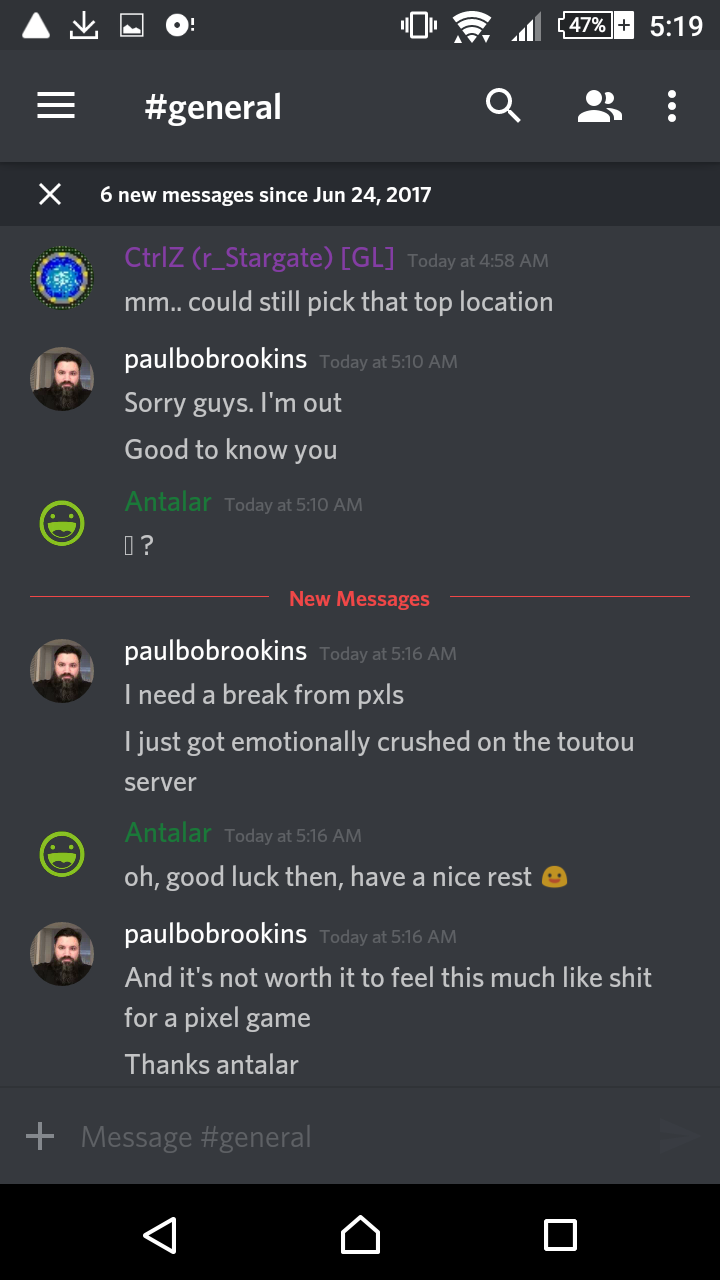Tap the send message arrow
This screenshot has width=720, height=1280.
tap(679, 1136)
